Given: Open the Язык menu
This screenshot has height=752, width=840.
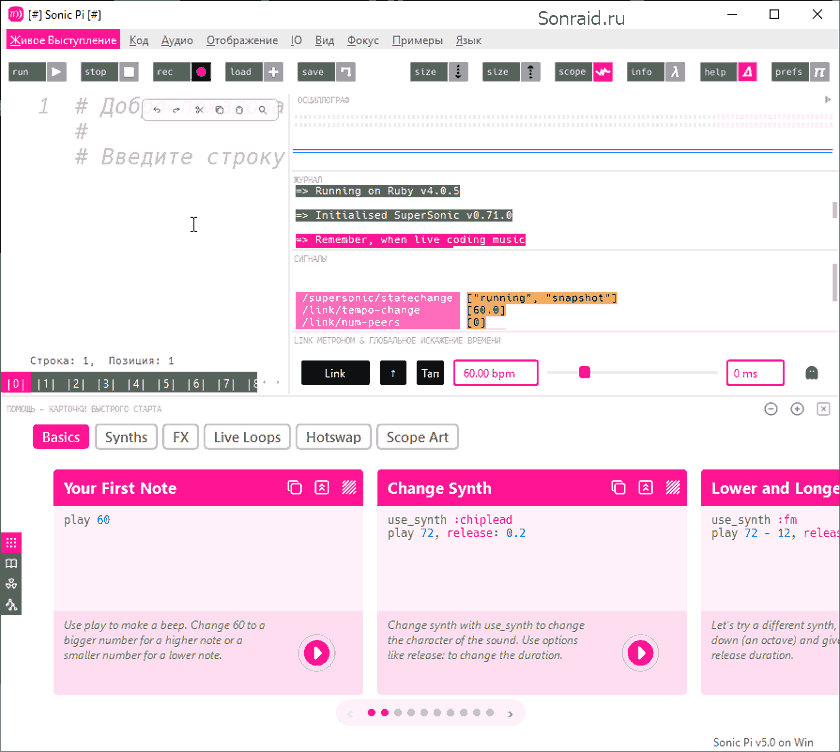Looking at the screenshot, I should click(468, 40).
